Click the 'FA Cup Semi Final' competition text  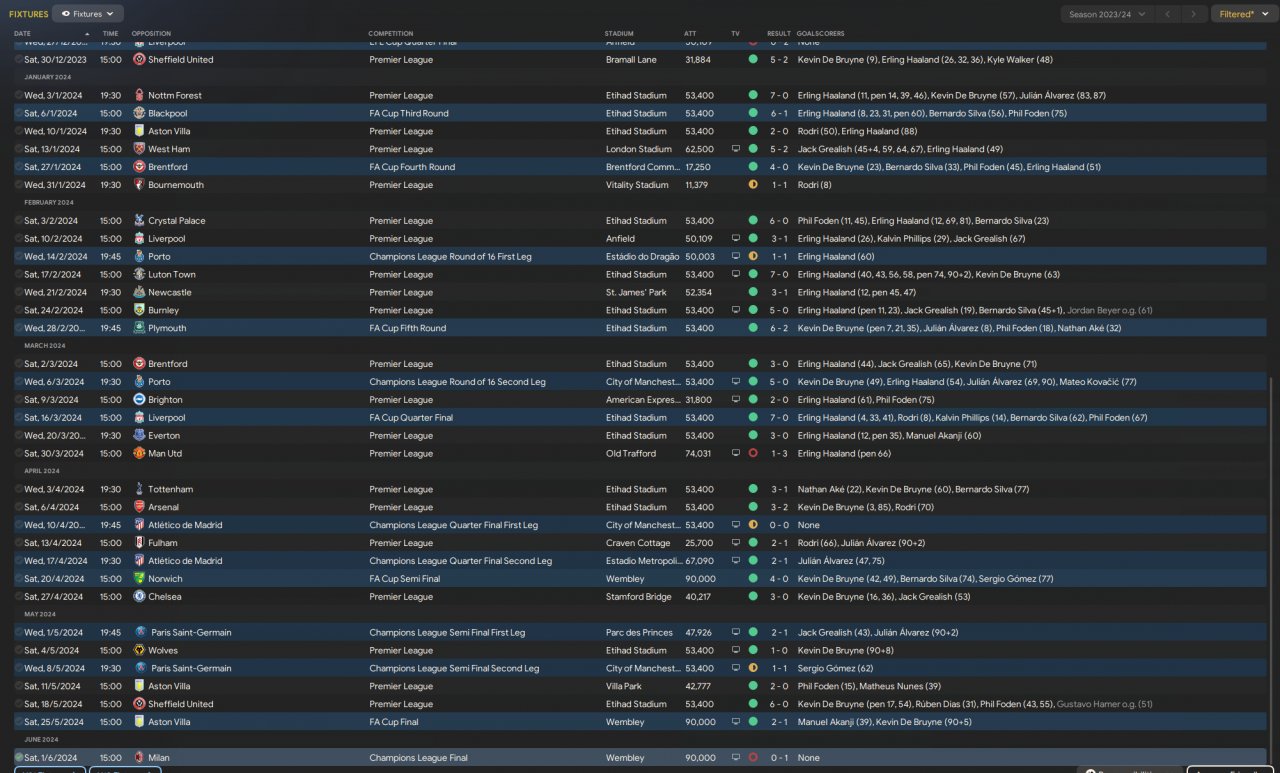point(405,579)
